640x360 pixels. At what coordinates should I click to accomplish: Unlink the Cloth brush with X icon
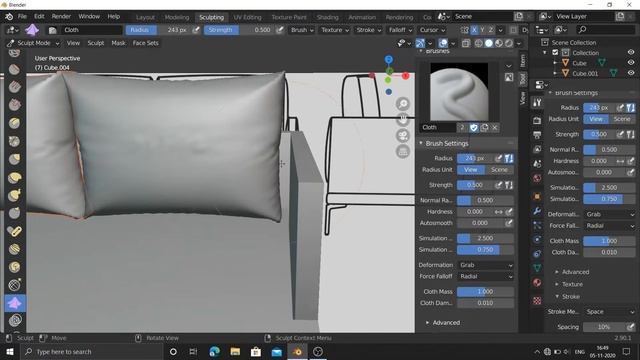(x=495, y=127)
